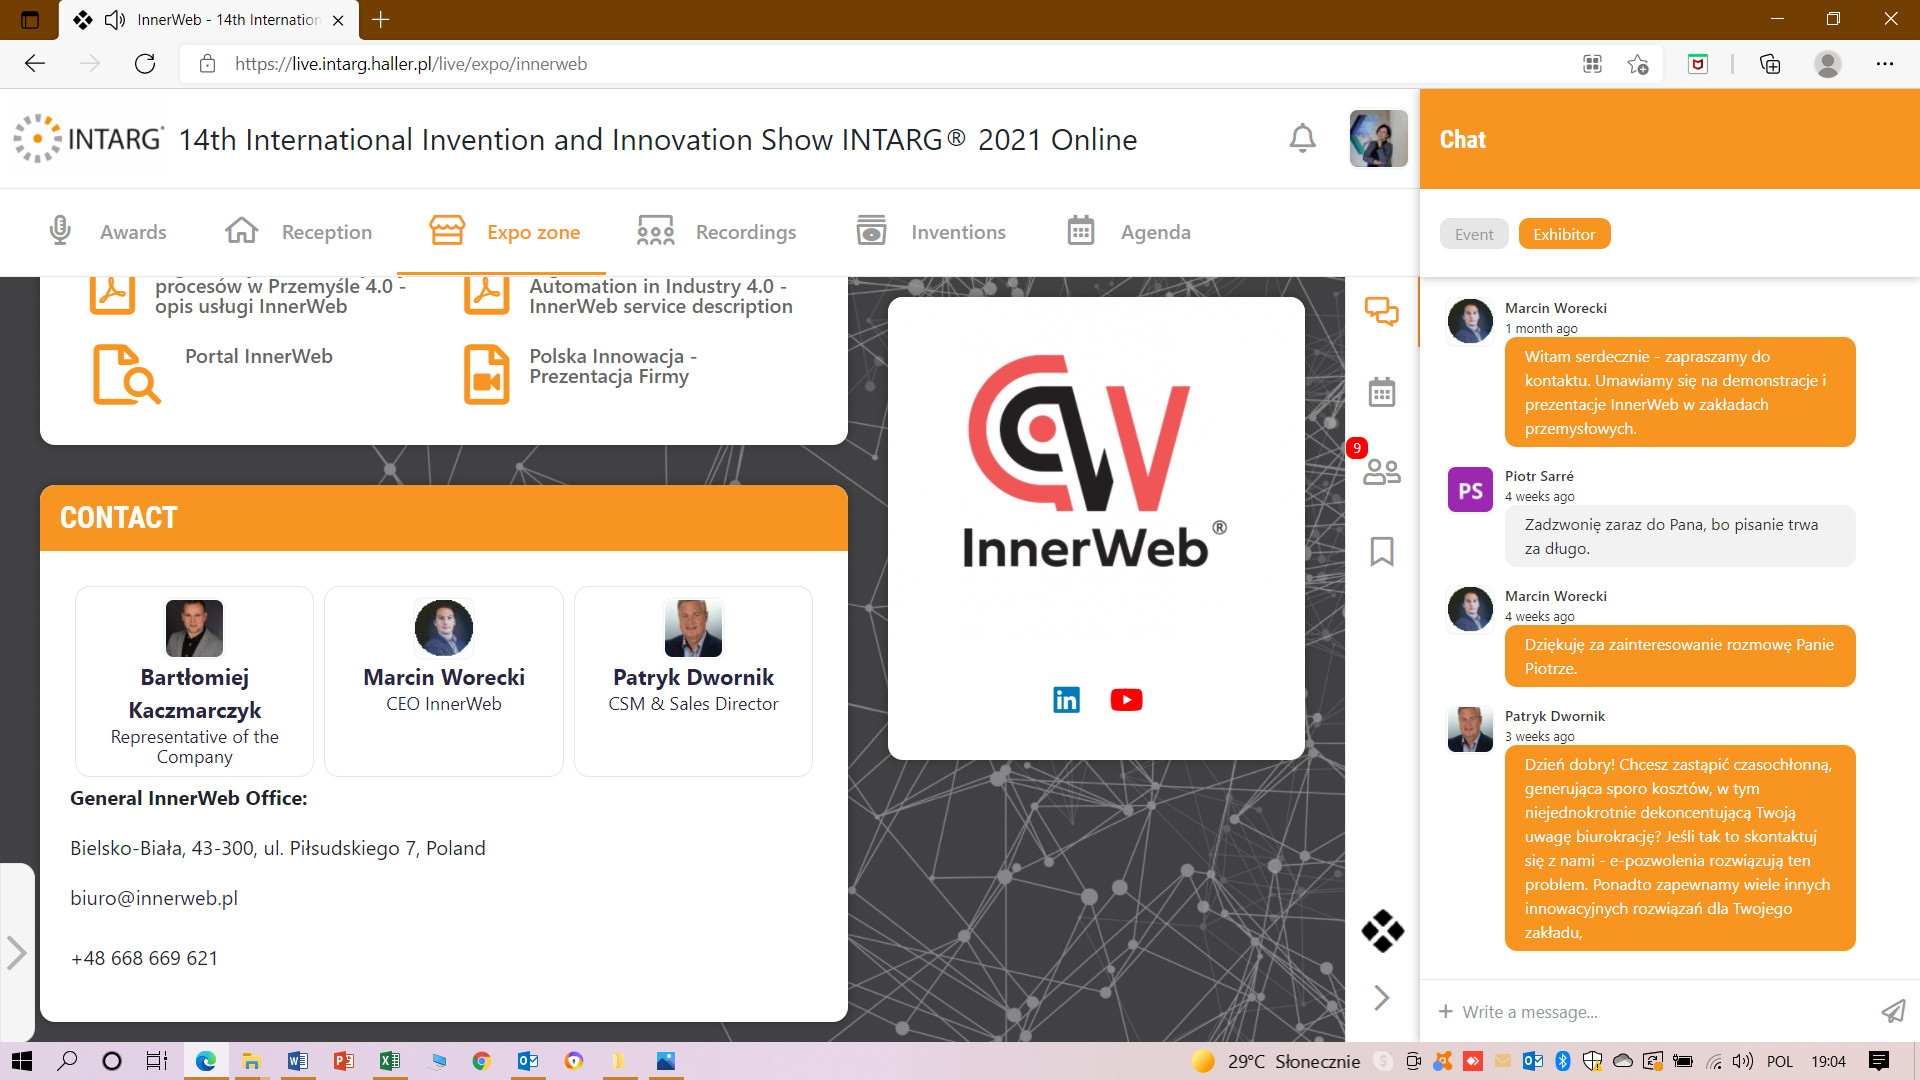Click the INTARG logo

click(88, 138)
